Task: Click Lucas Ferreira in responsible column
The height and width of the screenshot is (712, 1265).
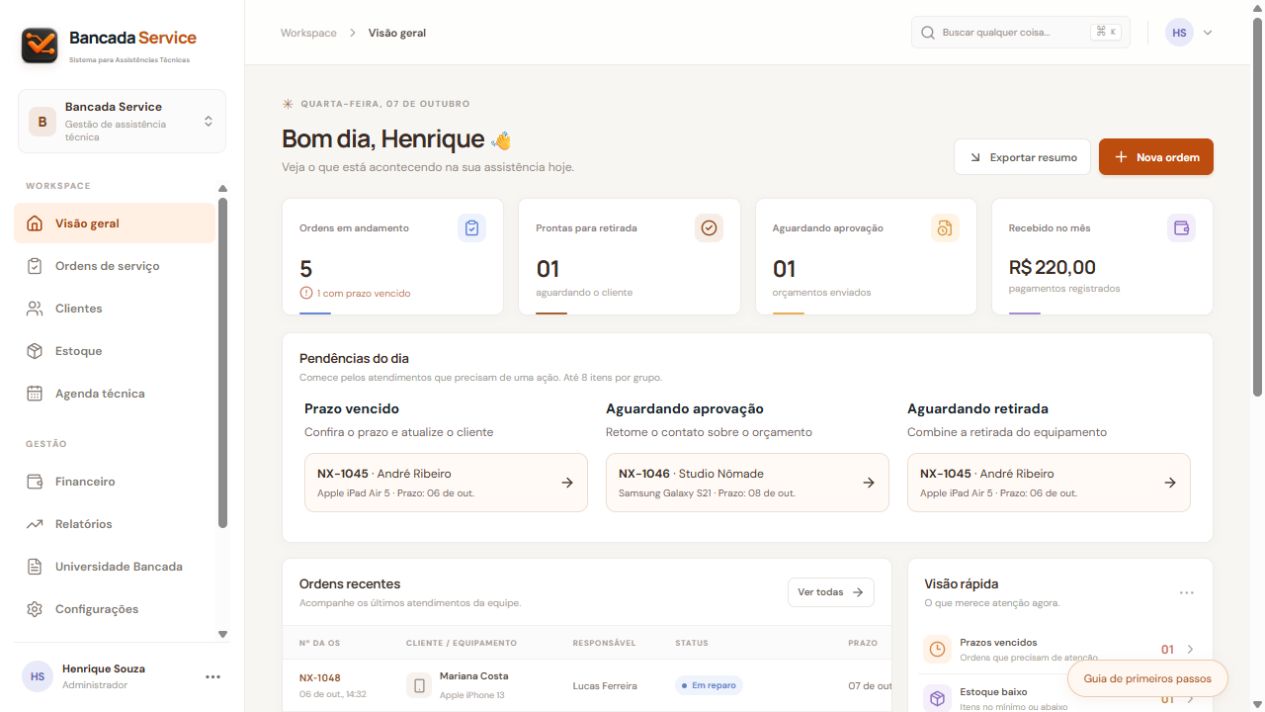Action: [605, 686]
